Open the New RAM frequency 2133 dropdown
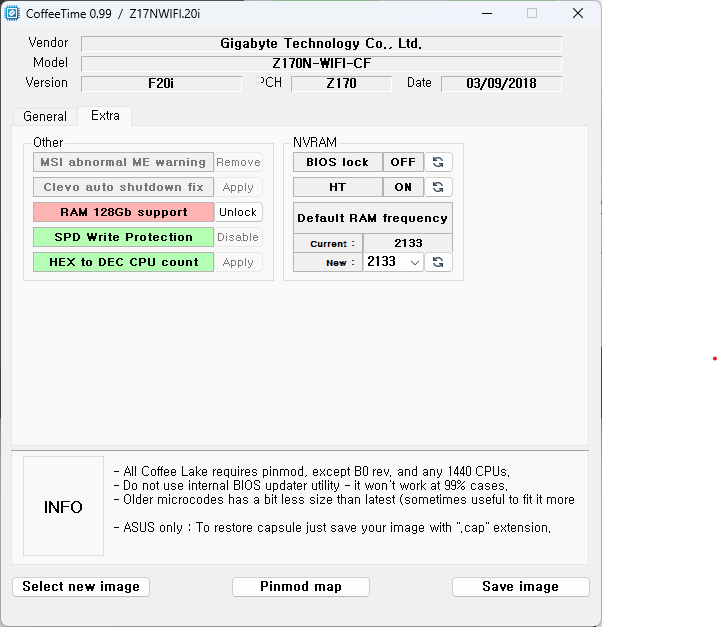The height and width of the screenshot is (627, 718). tap(393, 262)
